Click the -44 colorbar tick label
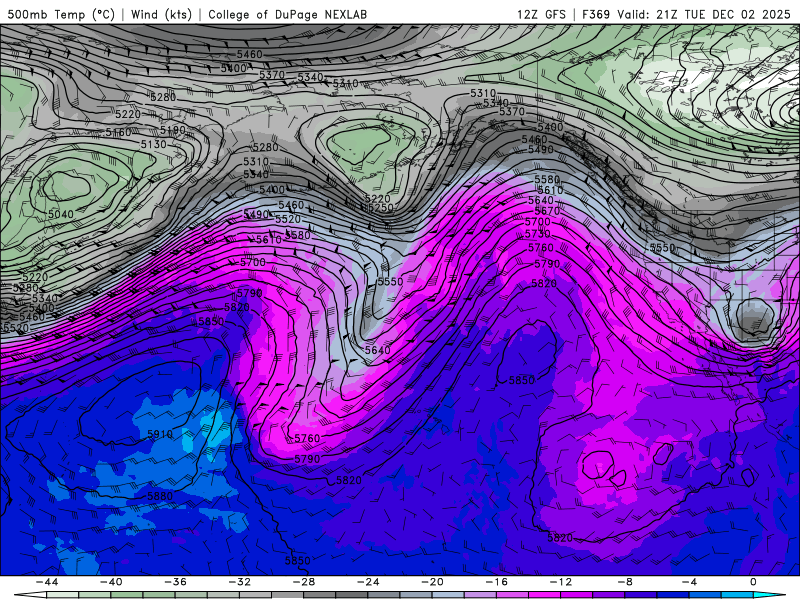The image size is (800, 600). pyautogui.click(x=47, y=582)
